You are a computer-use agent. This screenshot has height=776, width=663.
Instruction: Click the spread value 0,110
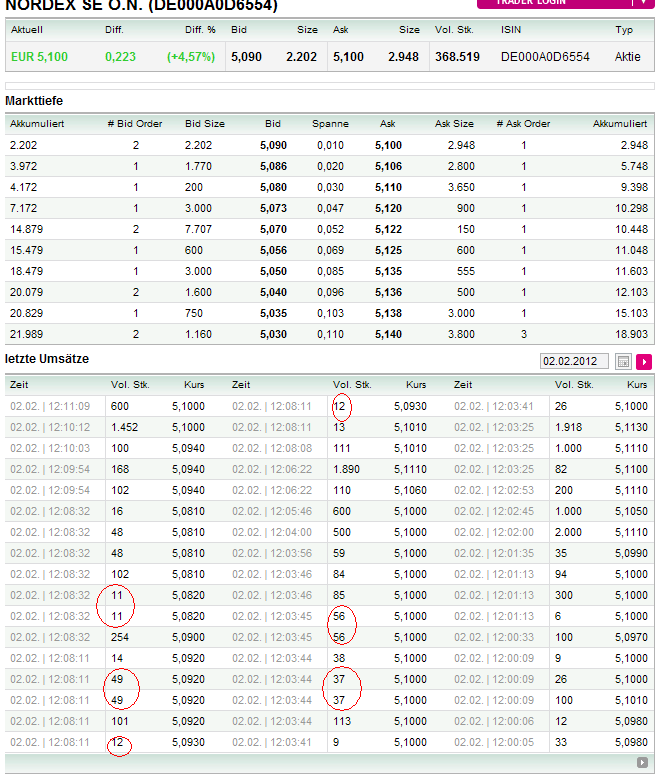(x=331, y=335)
